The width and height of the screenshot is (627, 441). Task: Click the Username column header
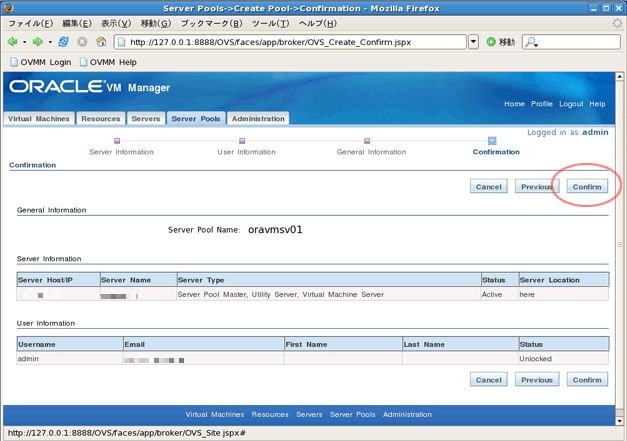pyautogui.click(x=70, y=344)
